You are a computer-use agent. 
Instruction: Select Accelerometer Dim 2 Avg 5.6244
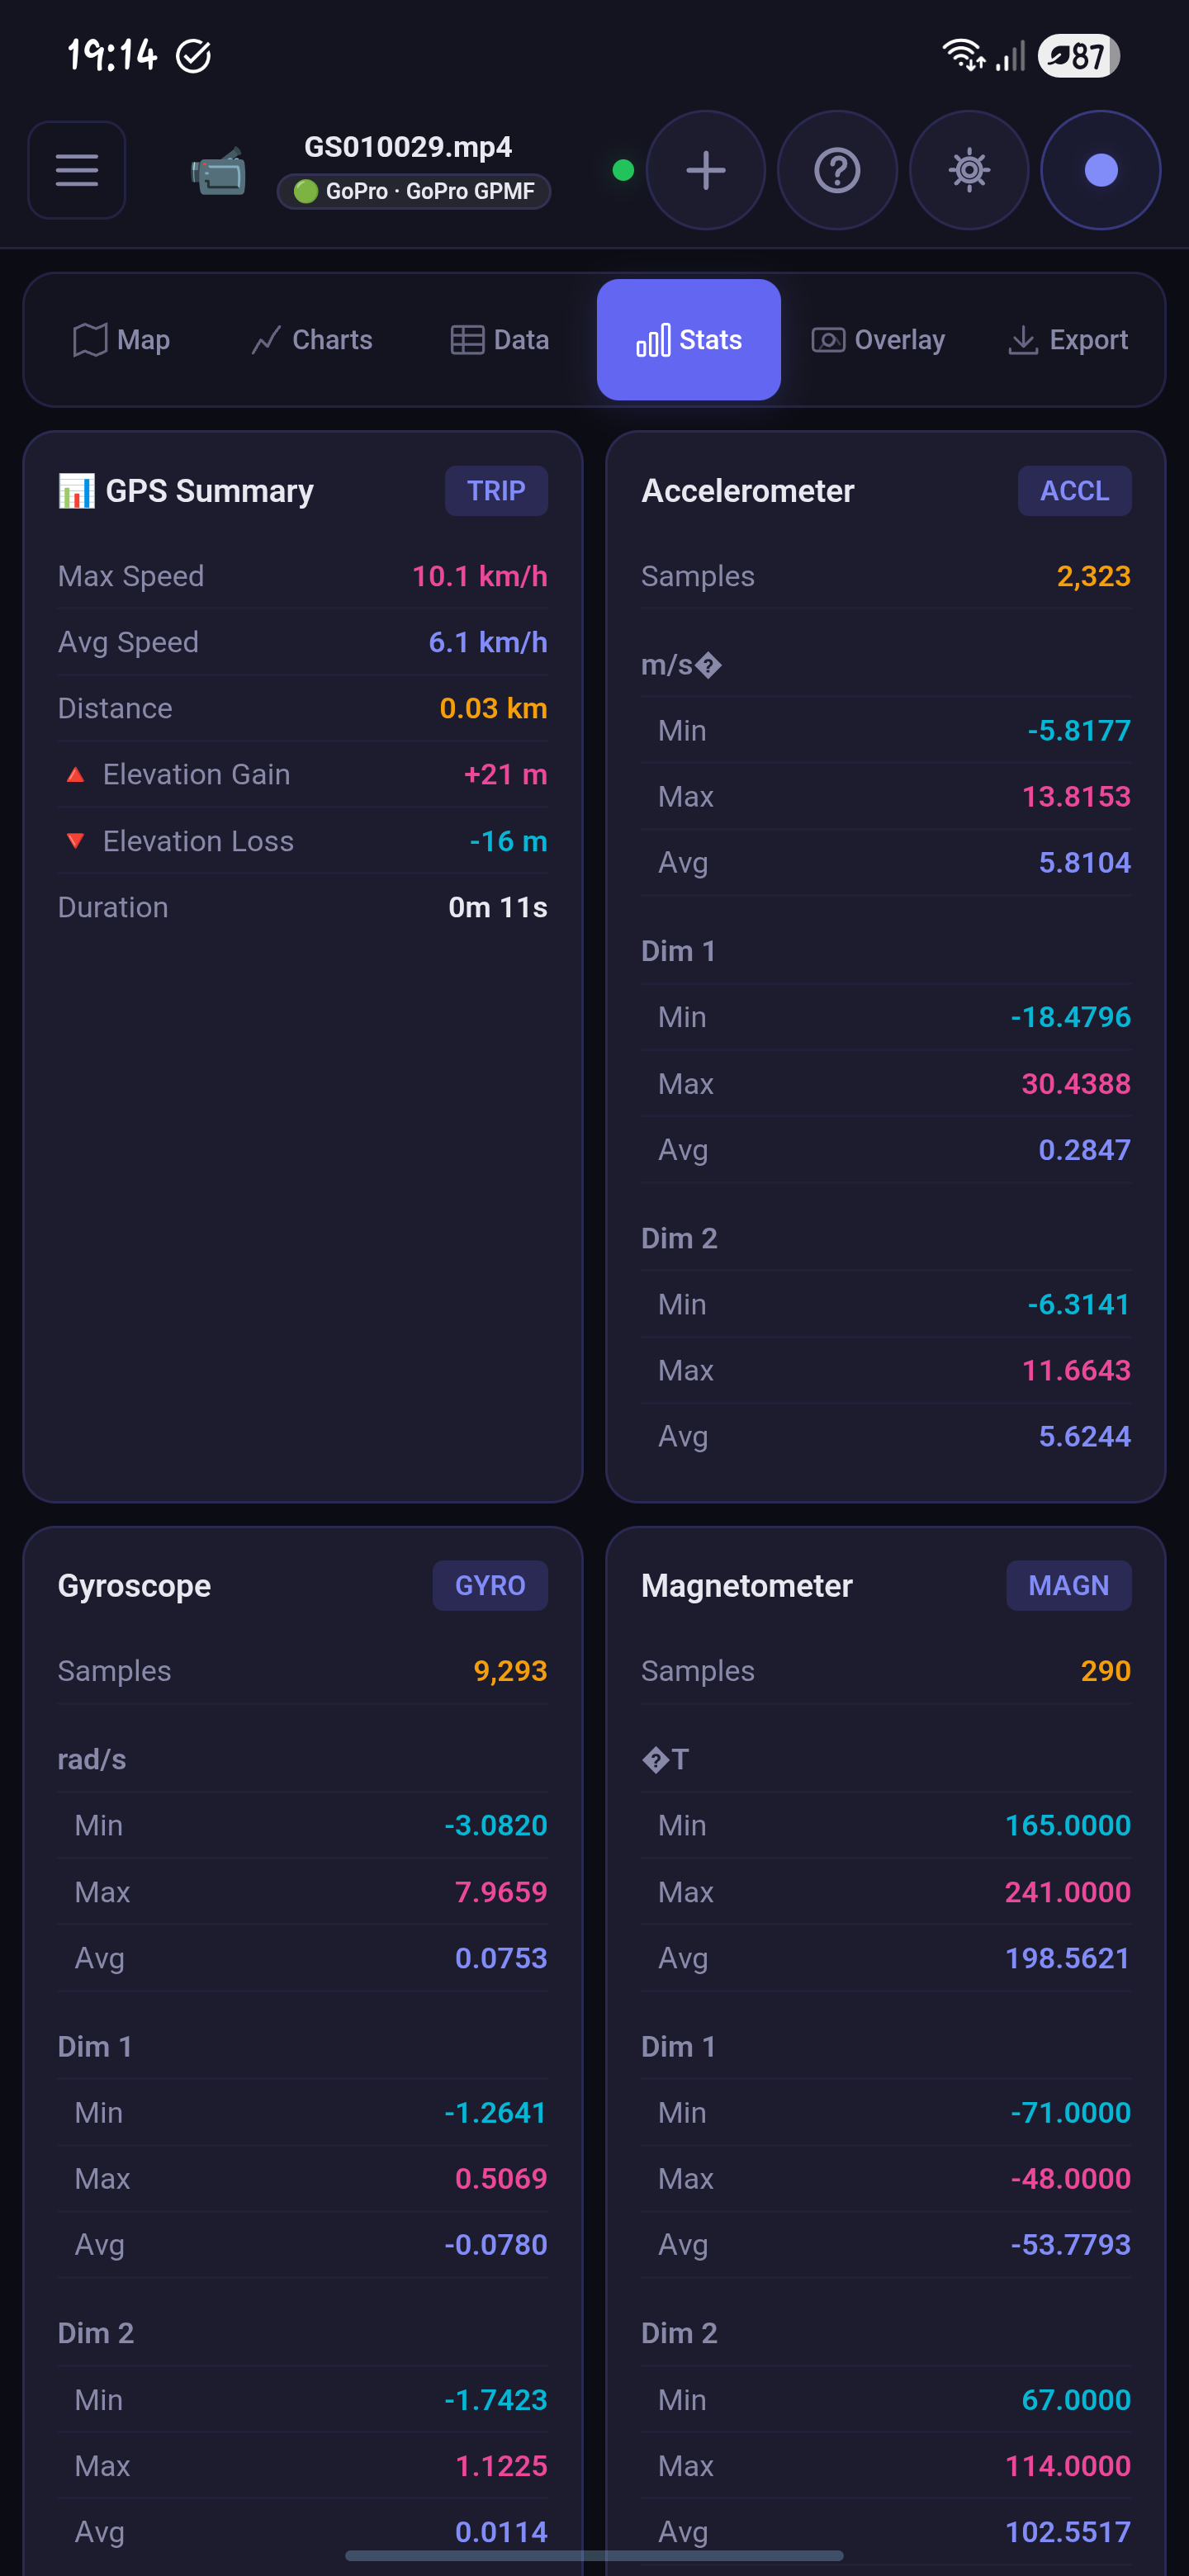click(1085, 1436)
